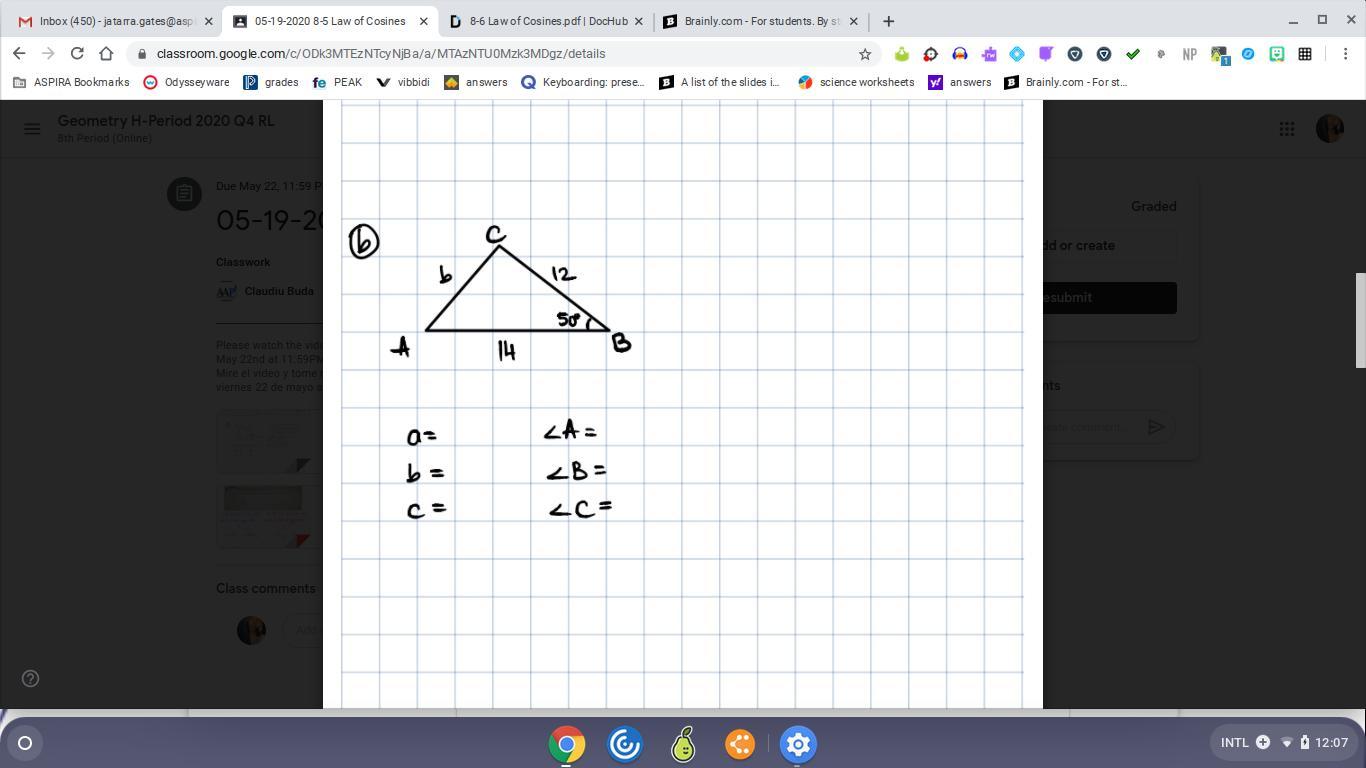The width and height of the screenshot is (1366, 768).
Task: Open the blue swirl app on shelf
Action: (x=625, y=744)
